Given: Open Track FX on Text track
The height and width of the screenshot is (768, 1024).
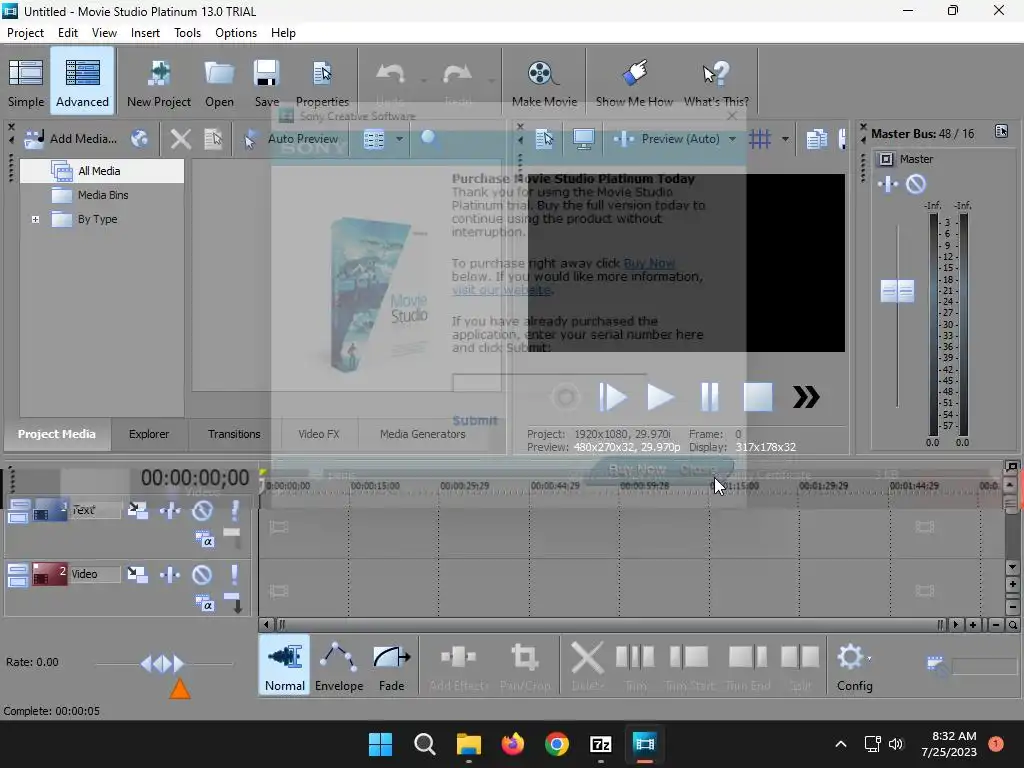Looking at the screenshot, I should (x=170, y=510).
